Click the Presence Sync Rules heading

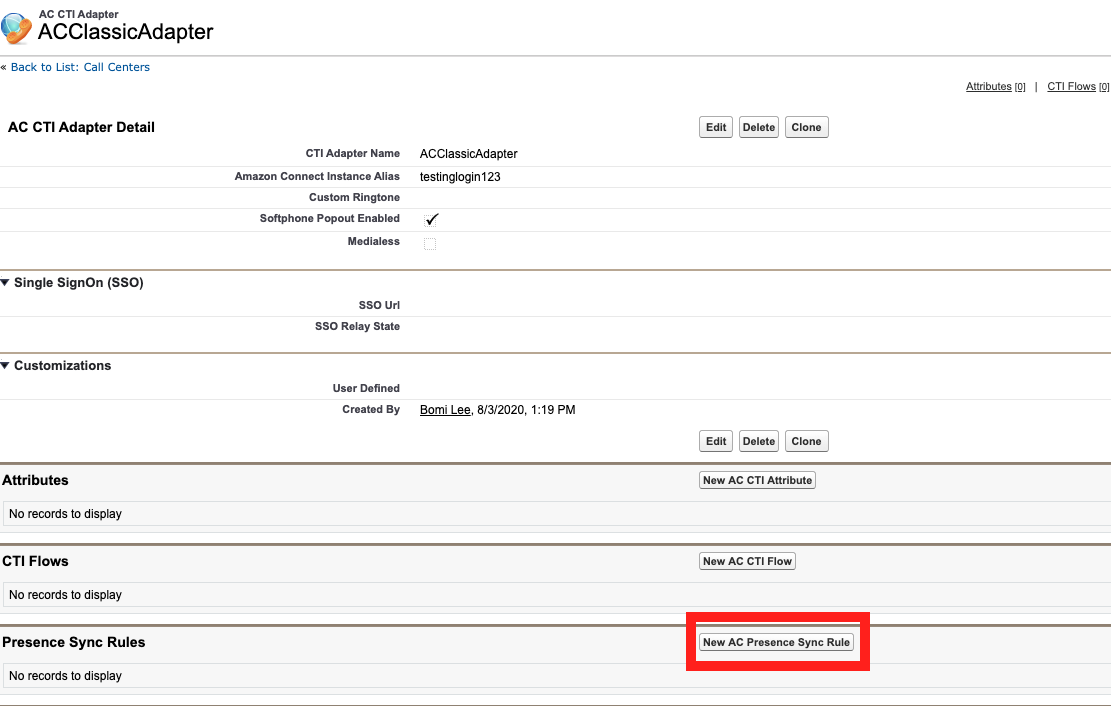[74, 642]
